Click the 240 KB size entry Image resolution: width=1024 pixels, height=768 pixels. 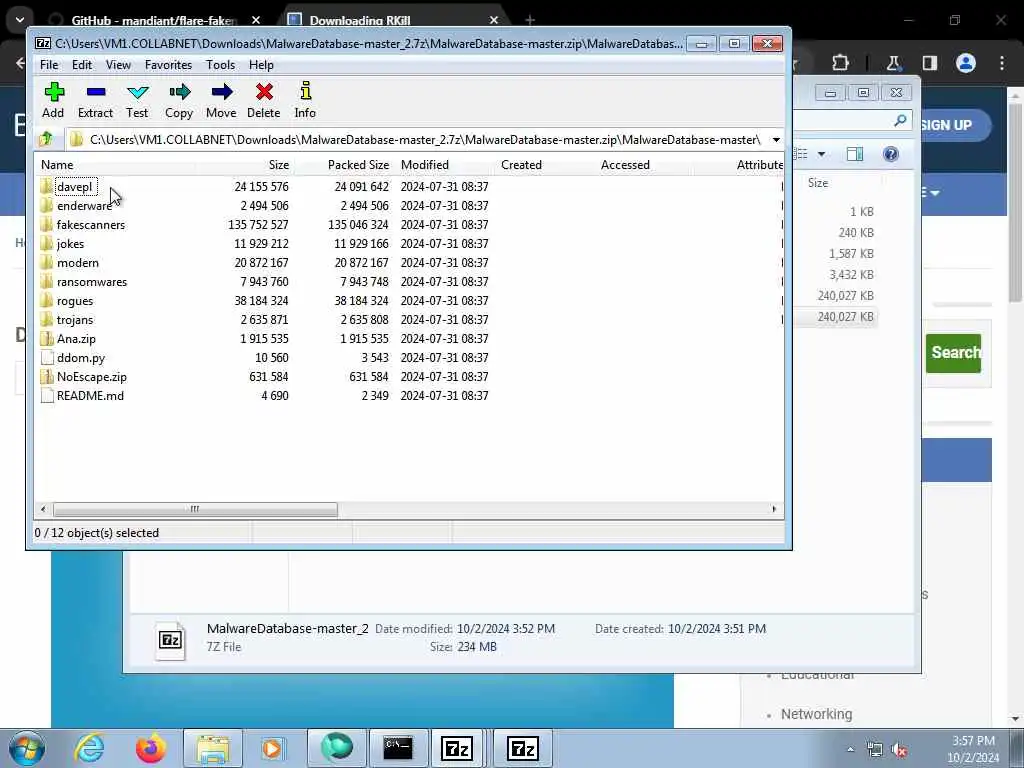(856, 232)
